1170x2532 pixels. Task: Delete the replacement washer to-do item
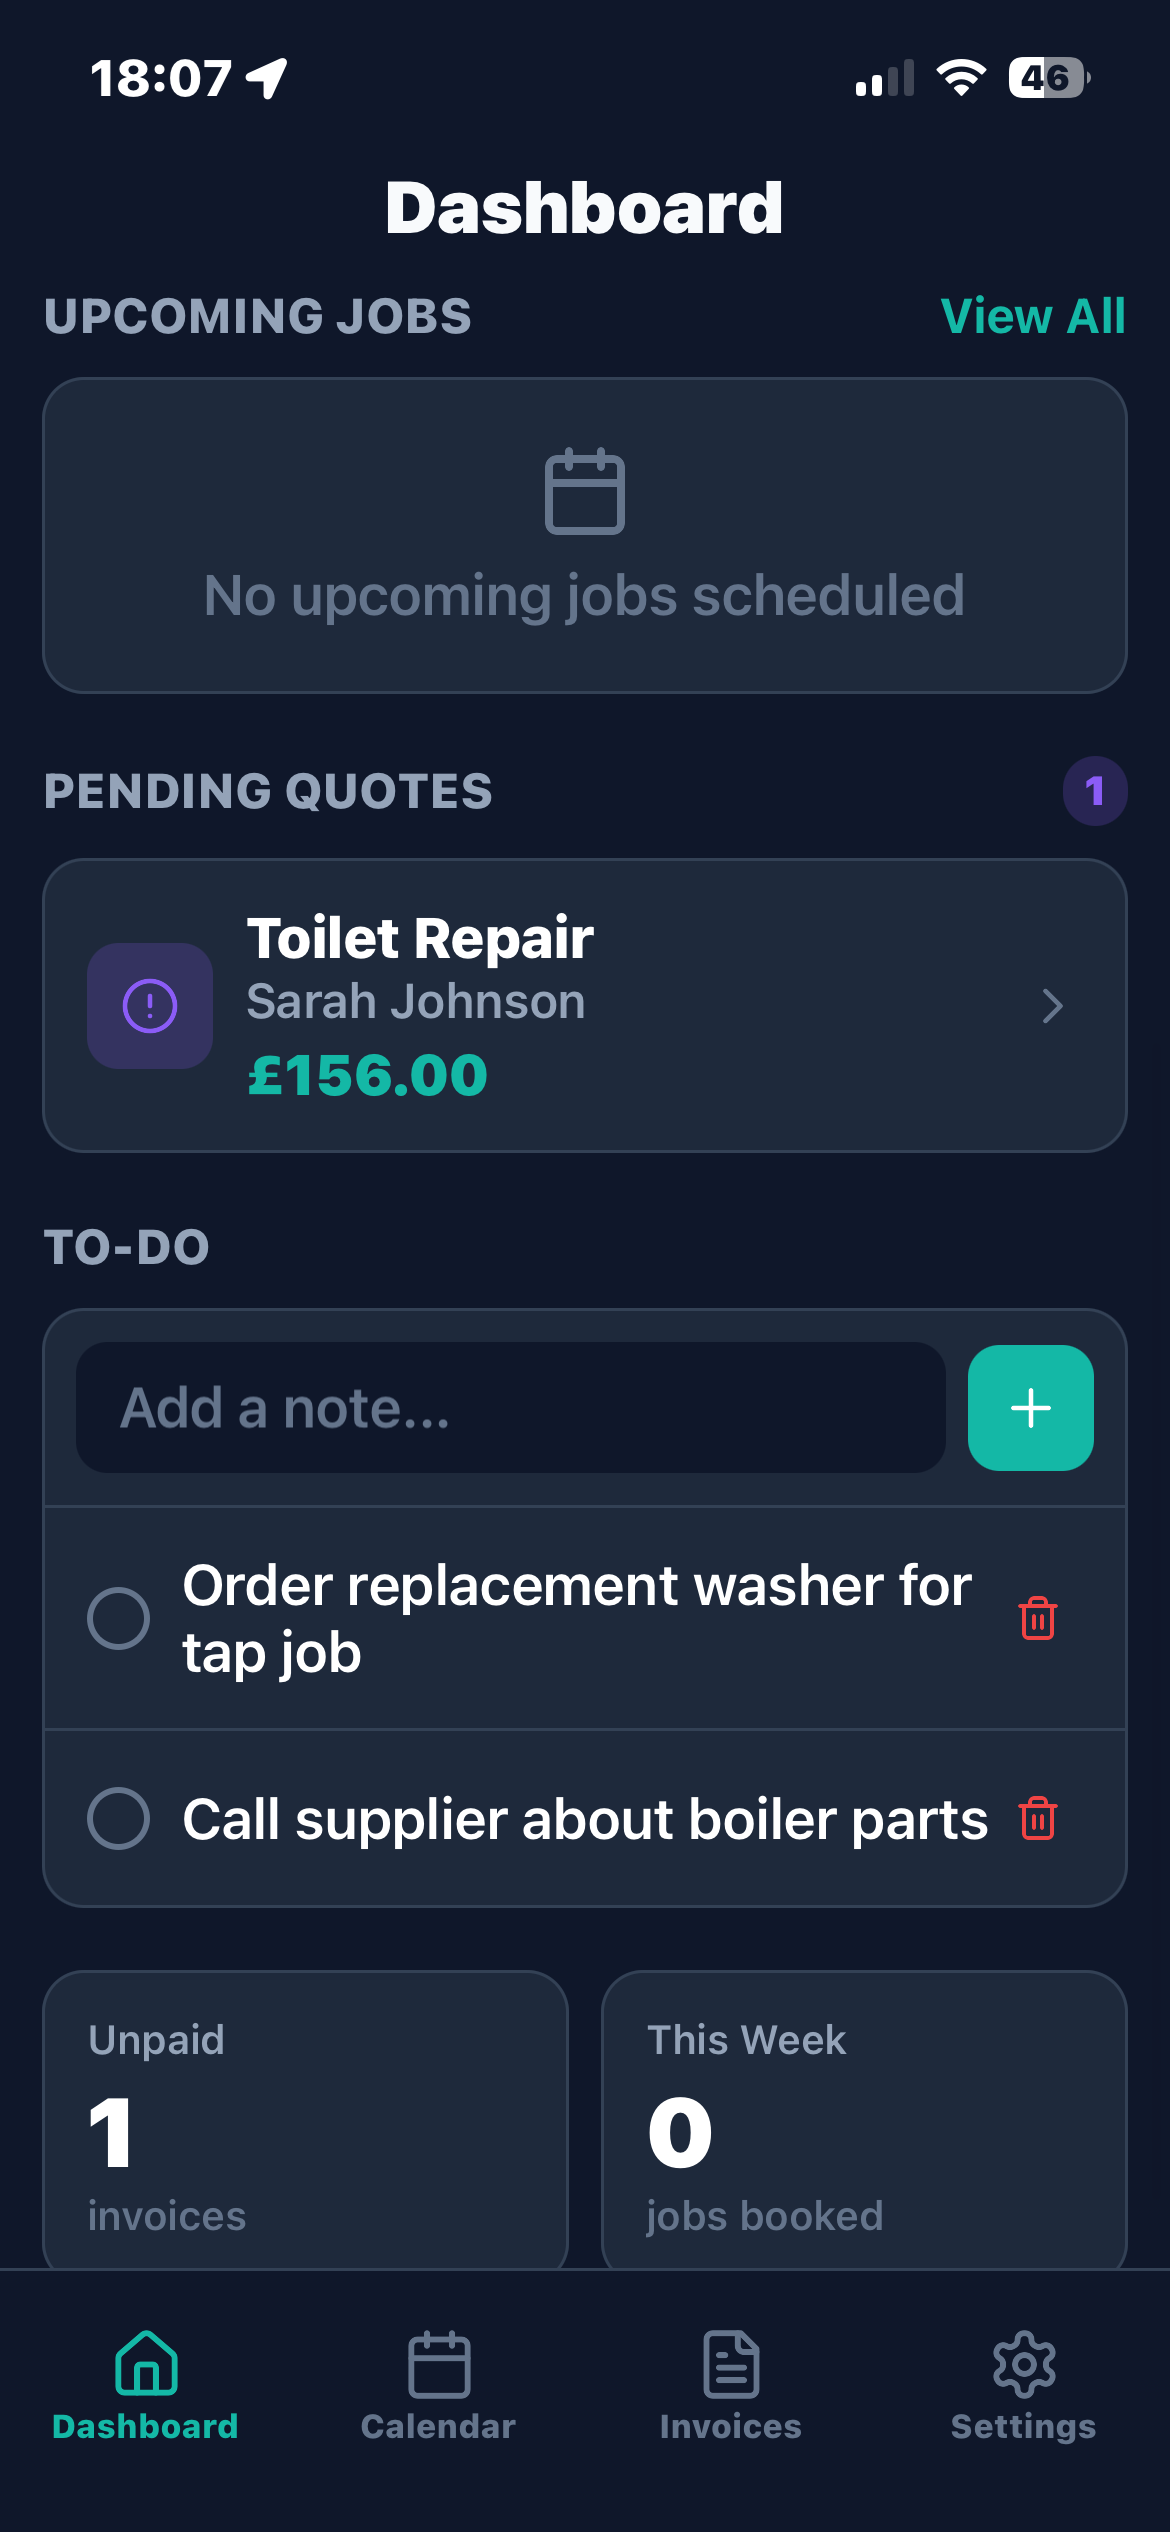tap(1037, 1617)
